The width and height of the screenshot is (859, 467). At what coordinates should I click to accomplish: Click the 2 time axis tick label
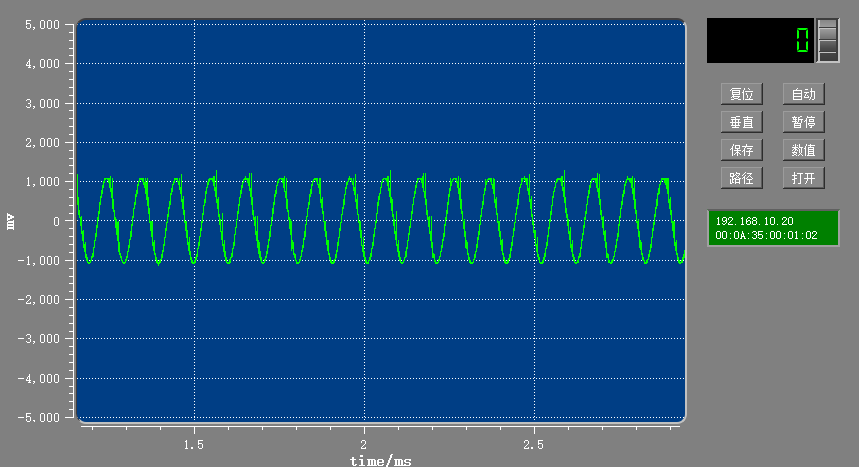pyautogui.click(x=364, y=445)
